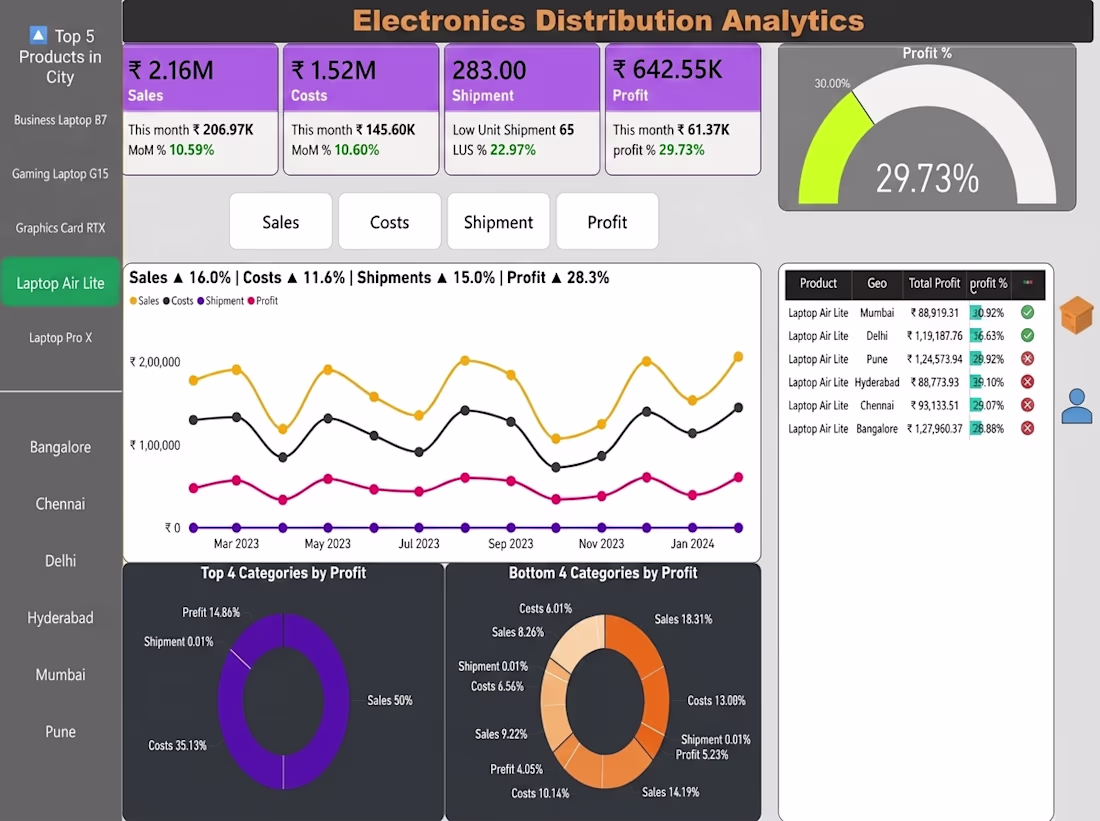Click the red cross icon in Bangalore row
This screenshot has height=821, width=1100.
click(x=1027, y=428)
